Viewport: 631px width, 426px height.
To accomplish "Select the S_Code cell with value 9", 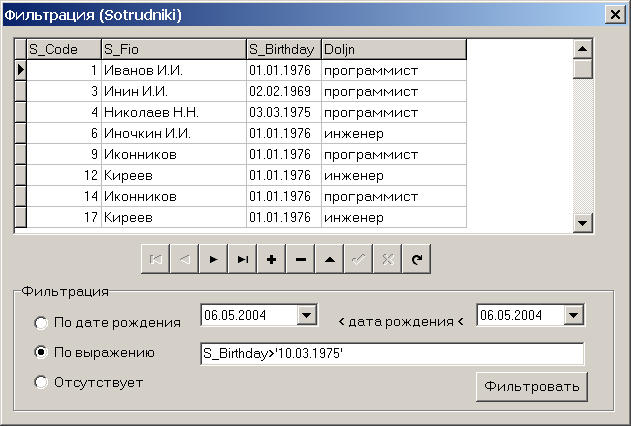I will tap(64, 154).
